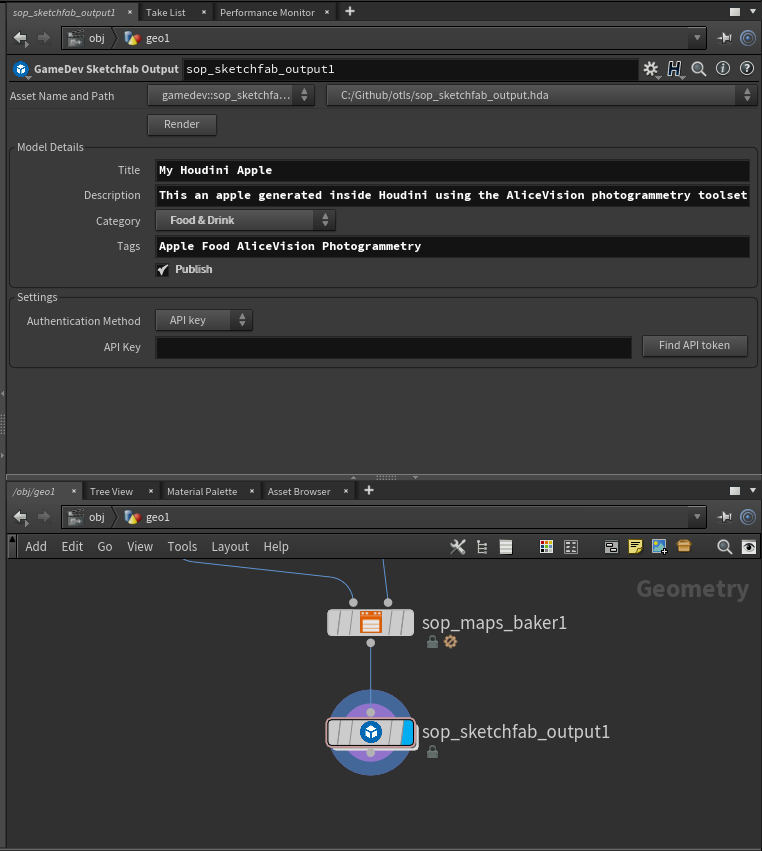
Task: Expand the Authentication Method dropdown
Action: pos(204,320)
